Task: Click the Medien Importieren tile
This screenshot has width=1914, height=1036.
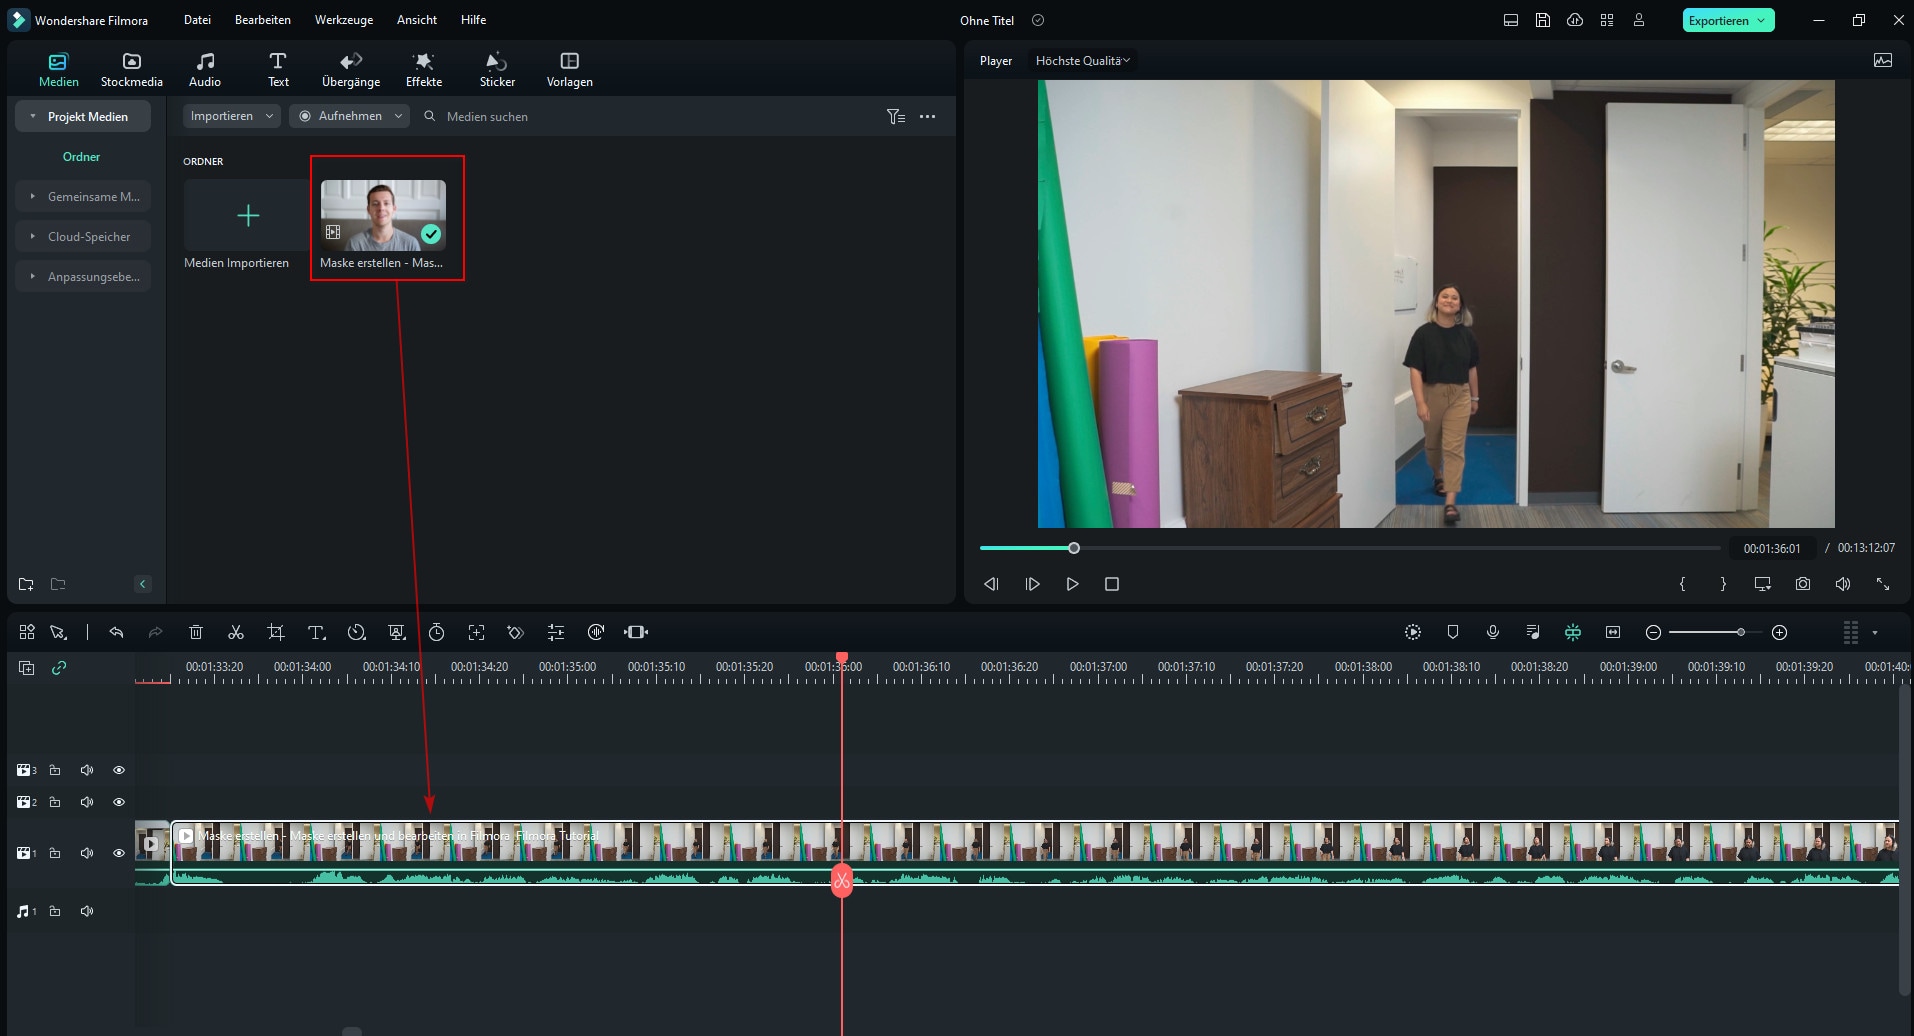Action: coord(247,215)
